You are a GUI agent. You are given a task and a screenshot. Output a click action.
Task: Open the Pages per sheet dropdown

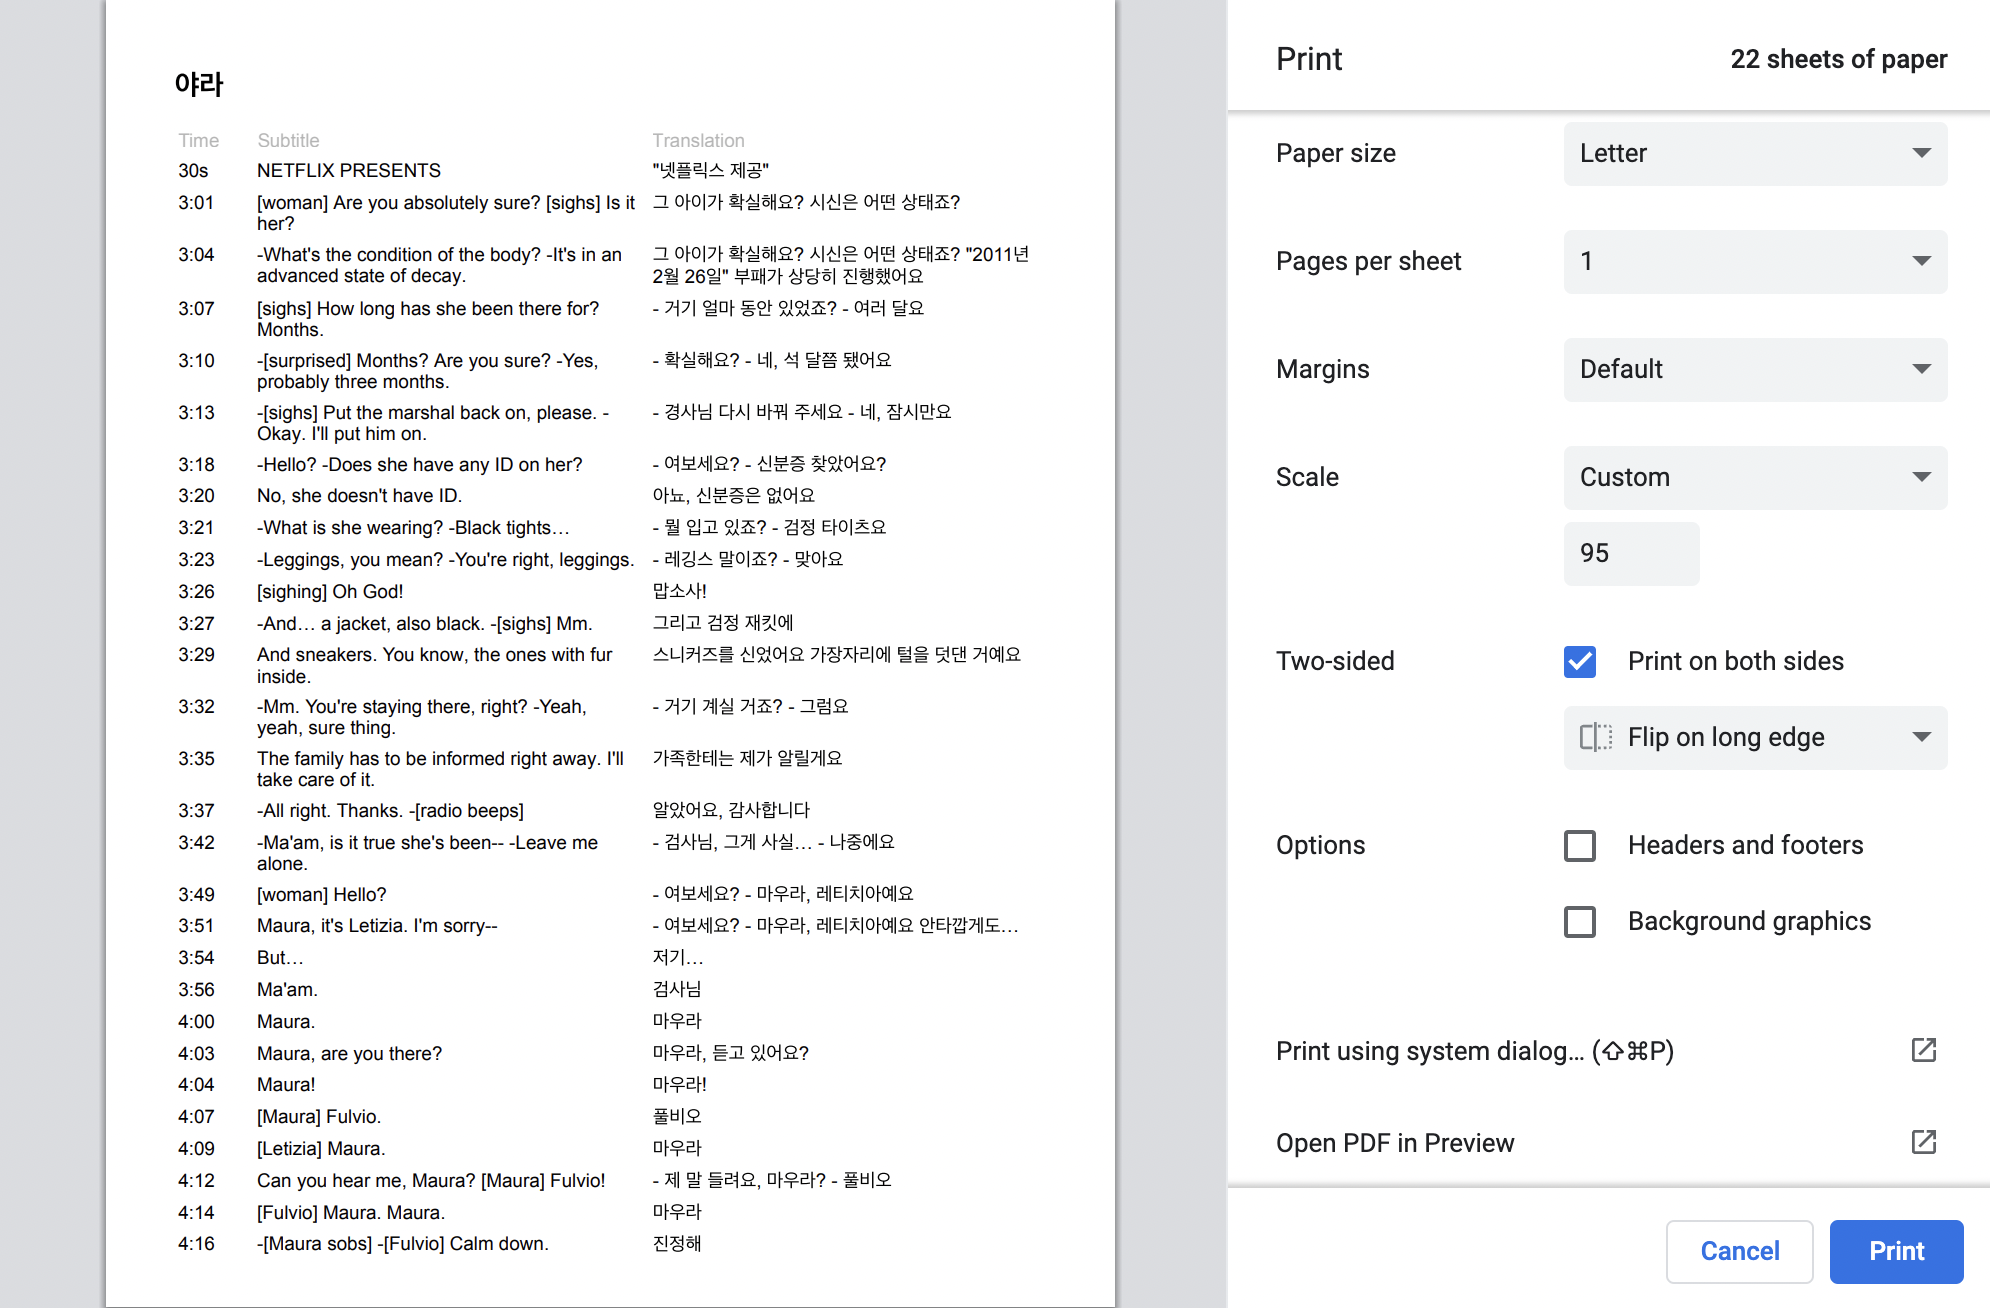click(1754, 261)
